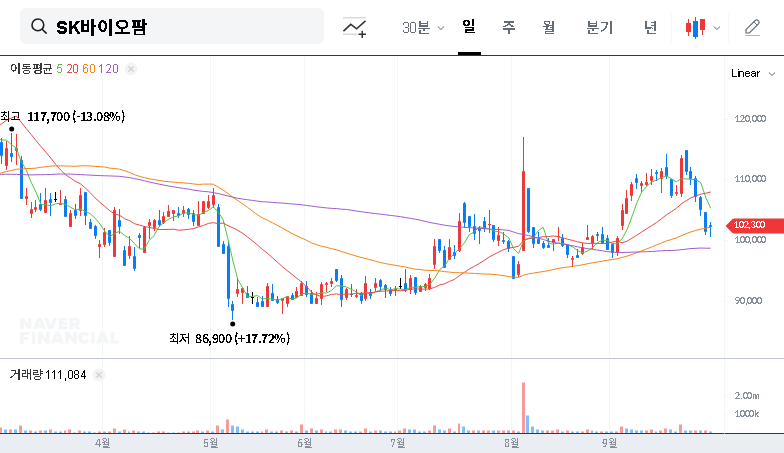Click the 8월 date axis label
784x453 pixels.
tap(512, 442)
